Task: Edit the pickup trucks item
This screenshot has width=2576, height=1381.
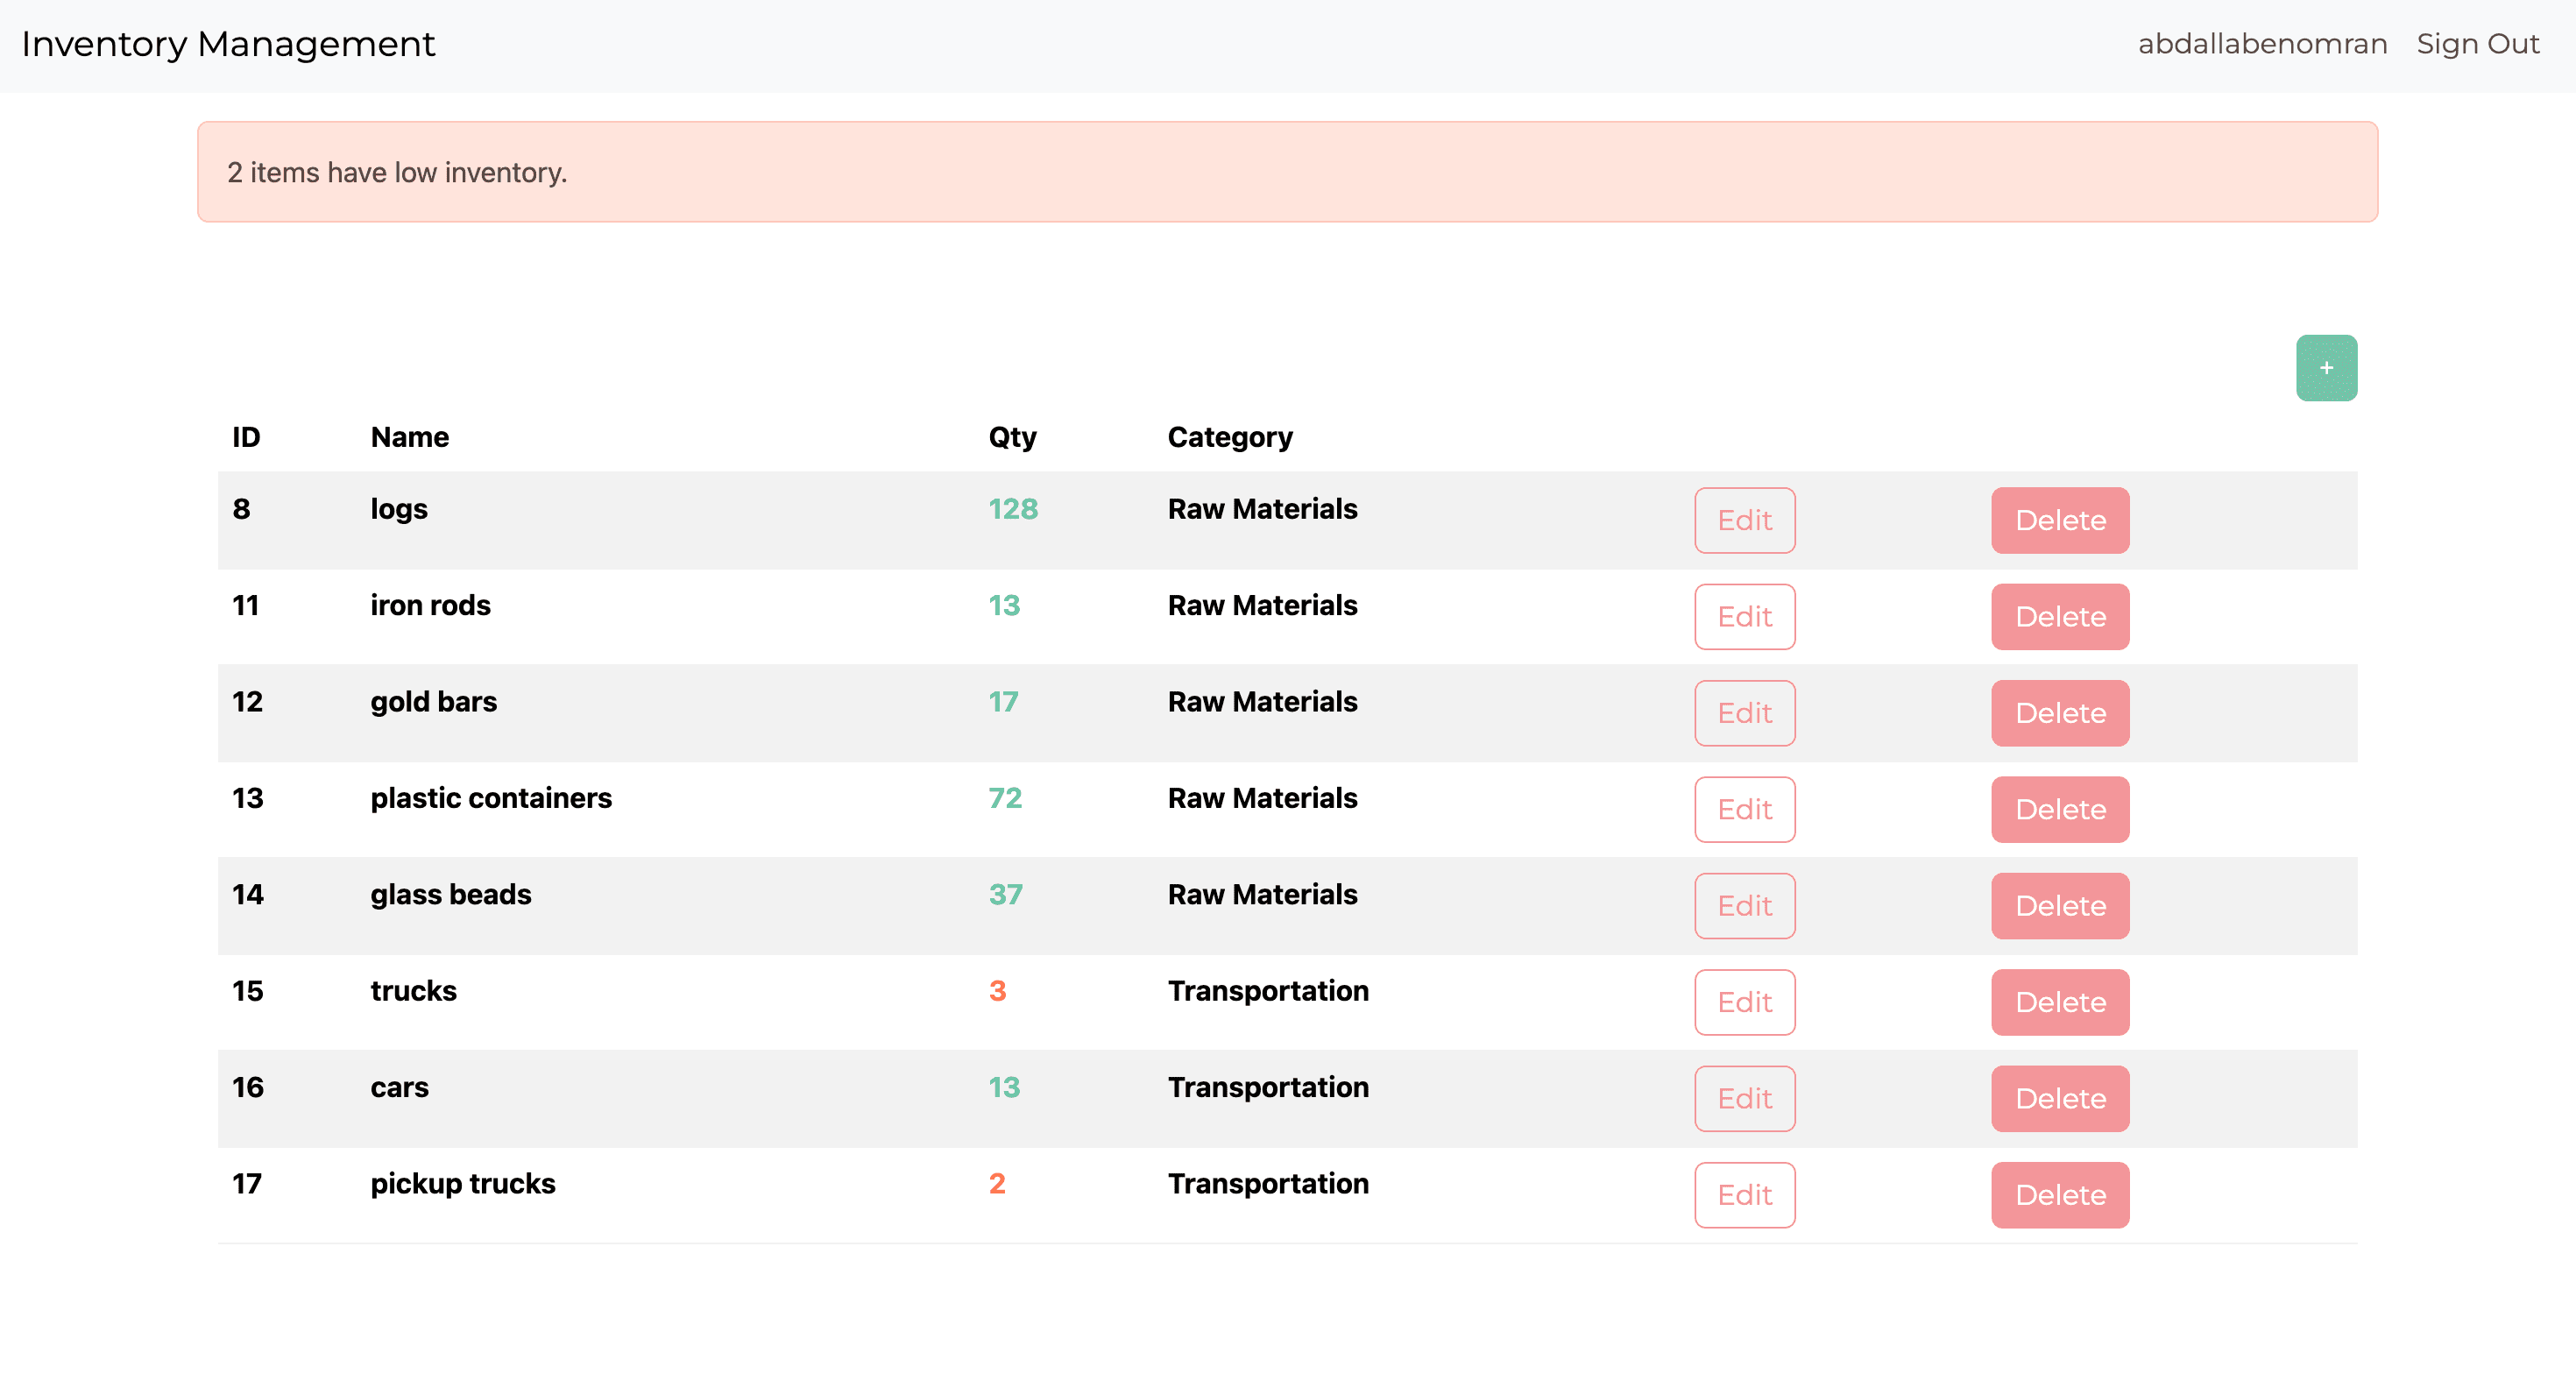Action: coord(1744,1194)
